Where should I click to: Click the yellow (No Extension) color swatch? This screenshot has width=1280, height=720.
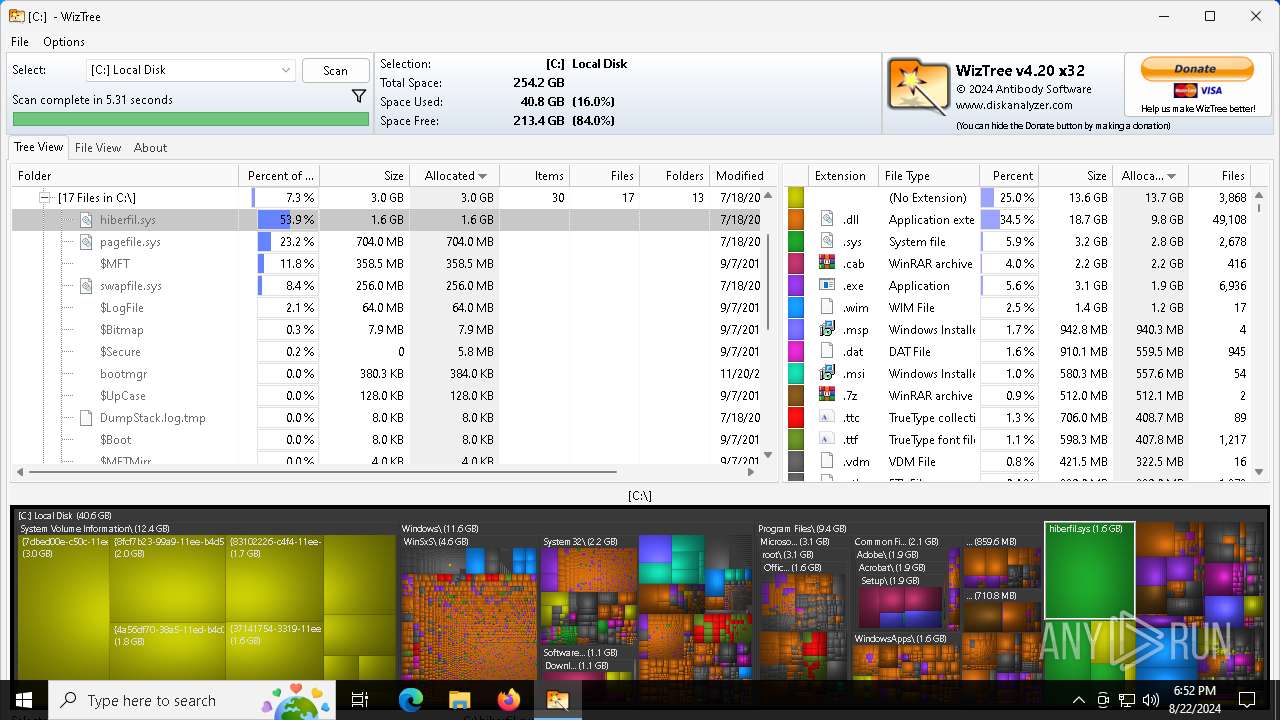(796, 198)
